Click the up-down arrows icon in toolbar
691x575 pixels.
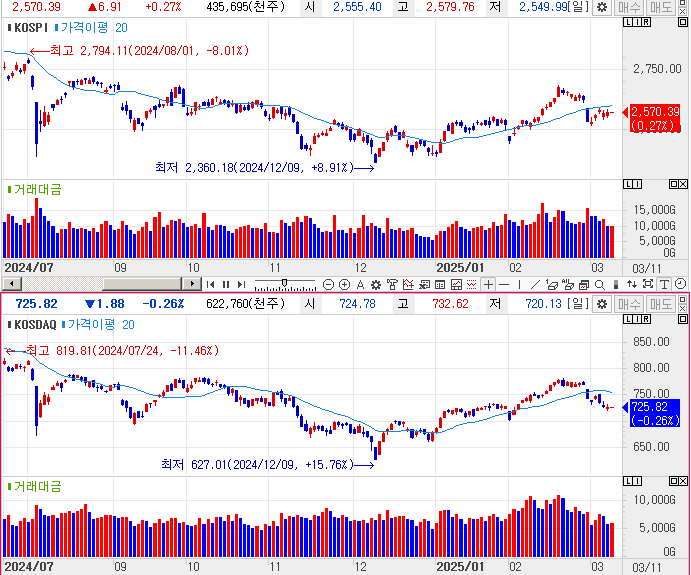632,285
